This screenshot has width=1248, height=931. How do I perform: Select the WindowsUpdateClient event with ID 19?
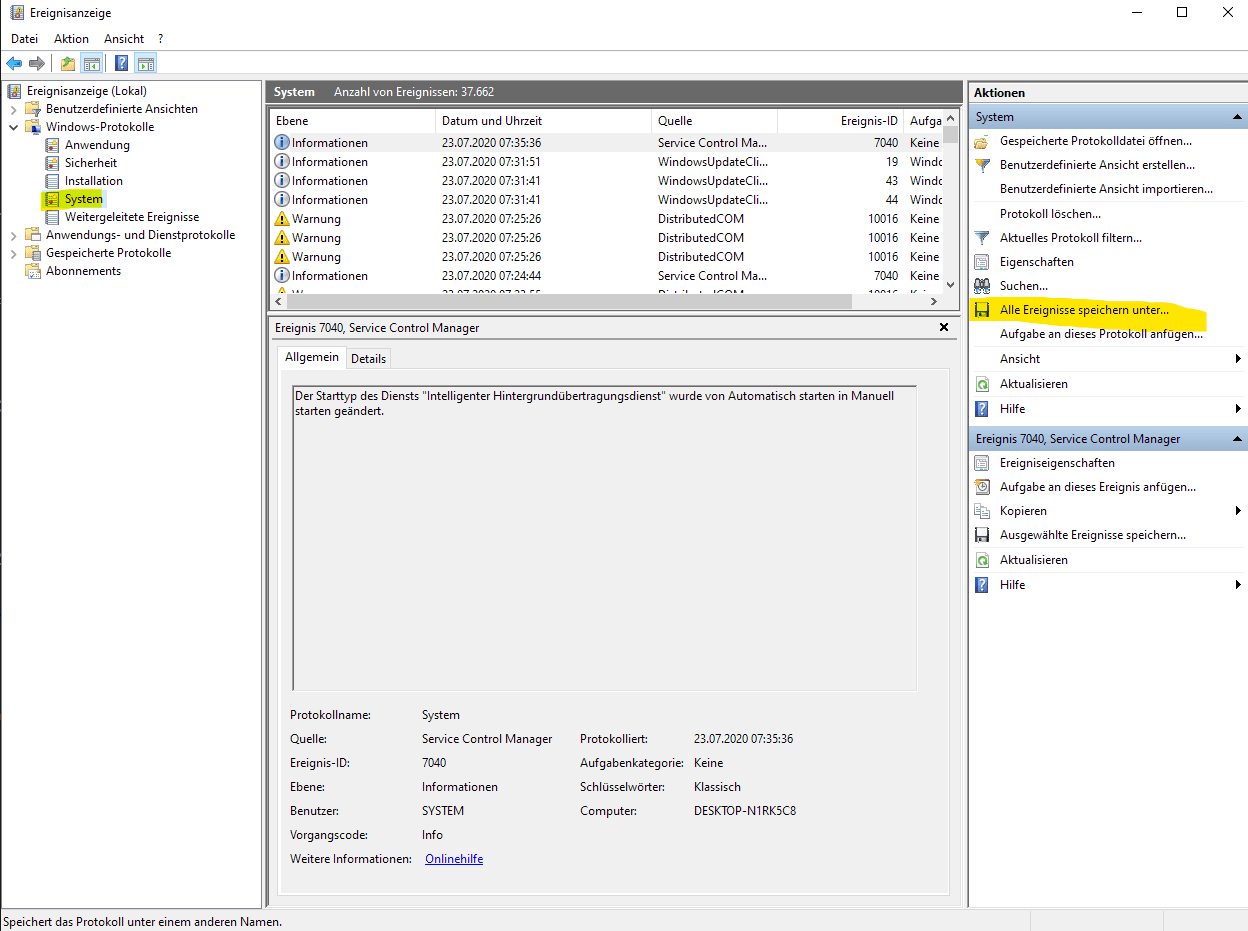click(x=606, y=162)
